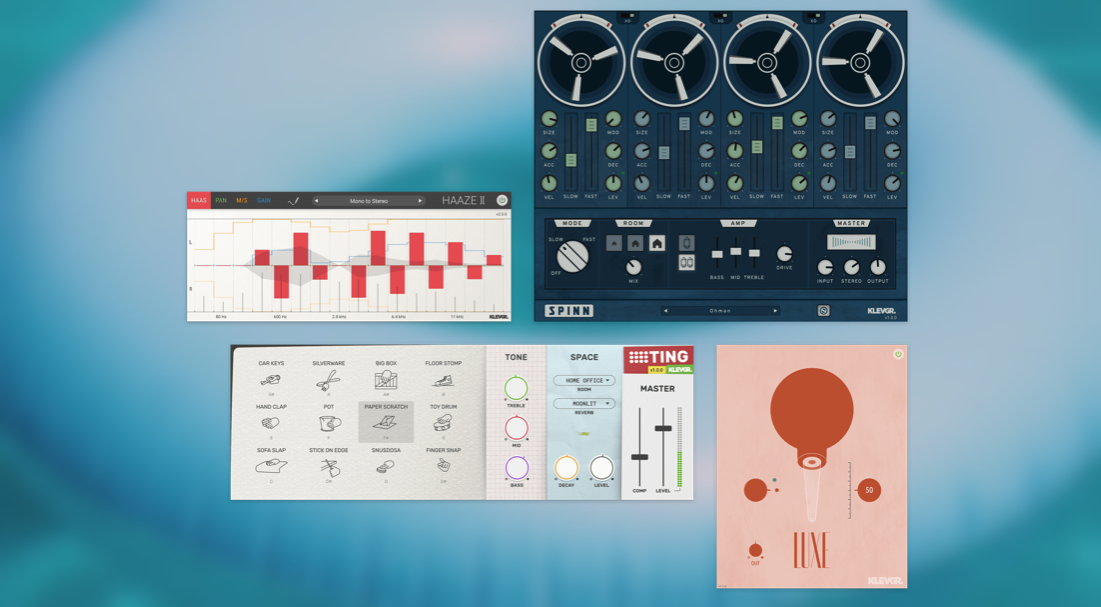Turn the Spinn Mode rotary switch
The width and height of the screenshot is (1101, 607).
pos(572,256)
